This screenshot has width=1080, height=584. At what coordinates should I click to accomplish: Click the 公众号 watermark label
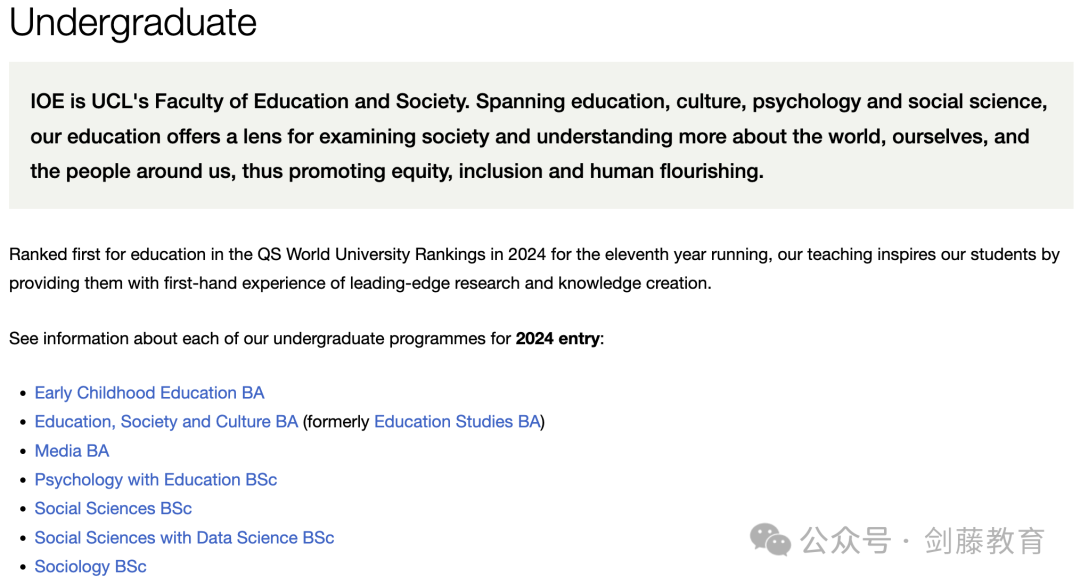pyautogui.click(x=845, y=541)
